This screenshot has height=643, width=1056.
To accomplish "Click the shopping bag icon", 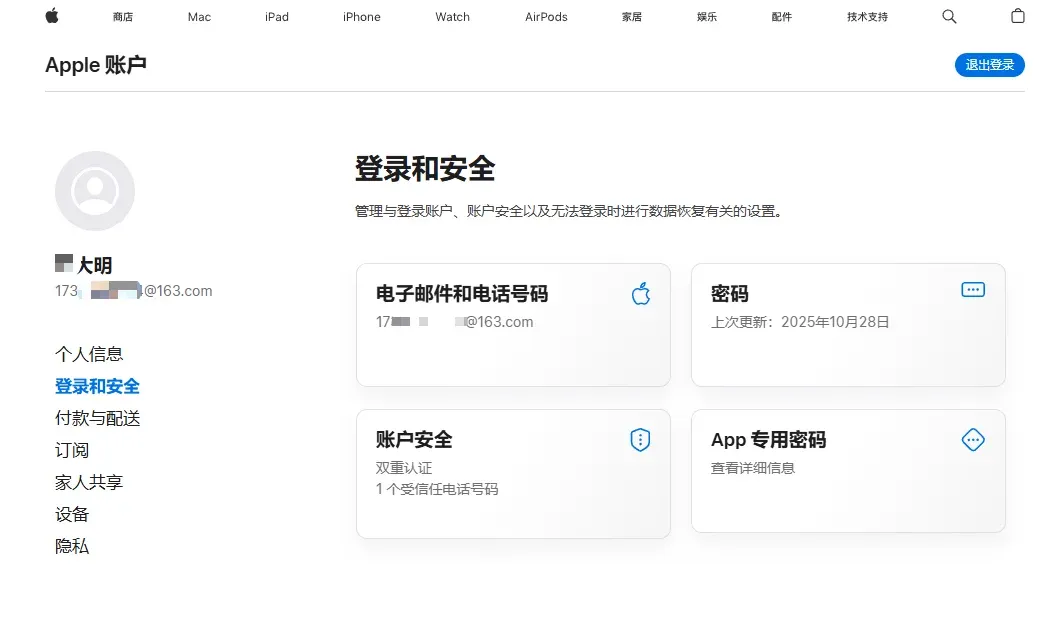I will coord(1019,16).
